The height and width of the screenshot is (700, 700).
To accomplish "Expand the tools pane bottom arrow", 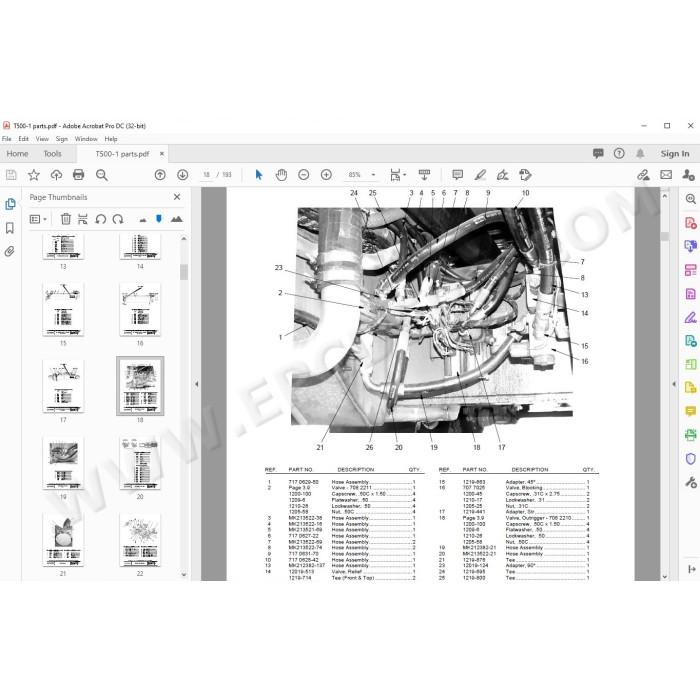I will (692, 569).
